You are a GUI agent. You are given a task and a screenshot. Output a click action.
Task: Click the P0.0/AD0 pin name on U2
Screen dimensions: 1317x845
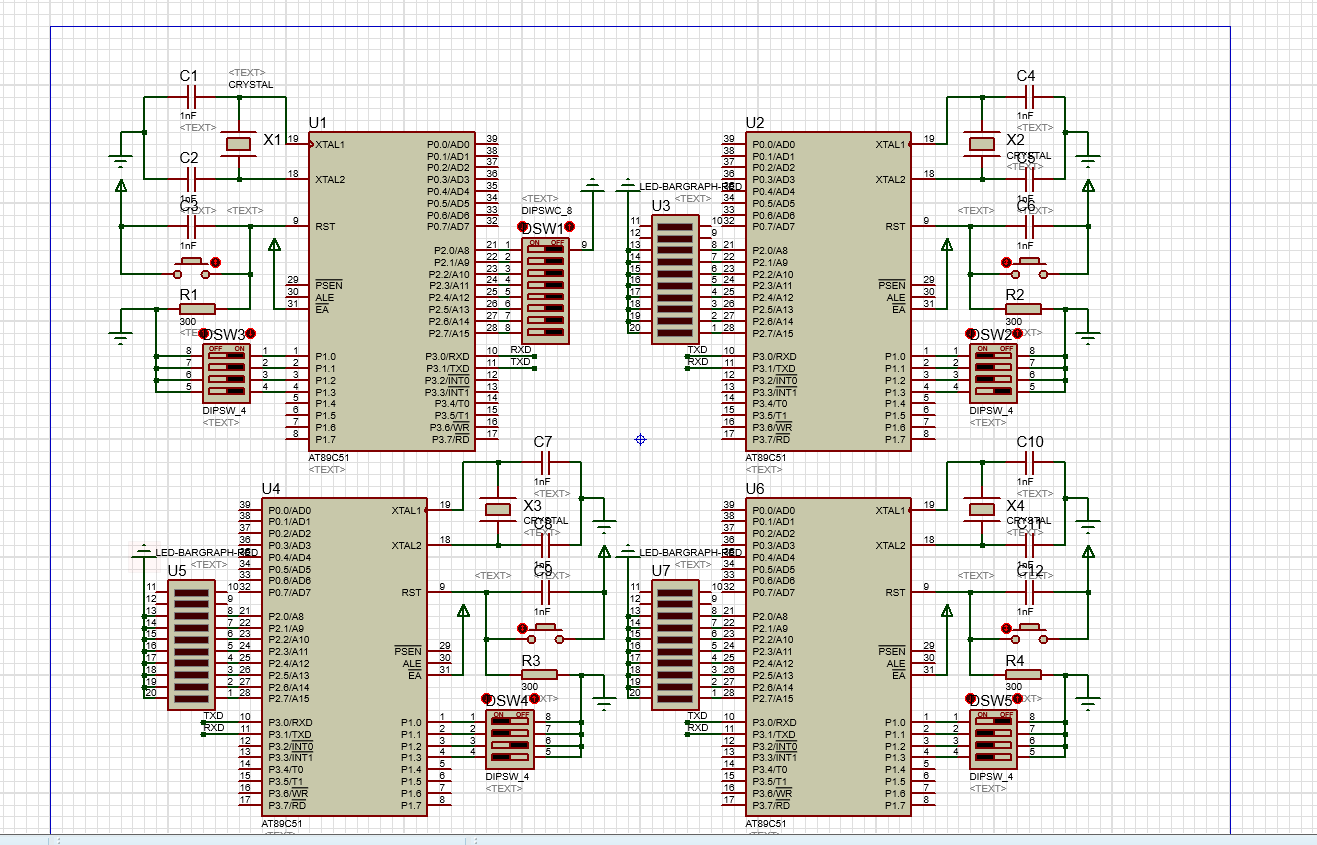tap(772, 145)
